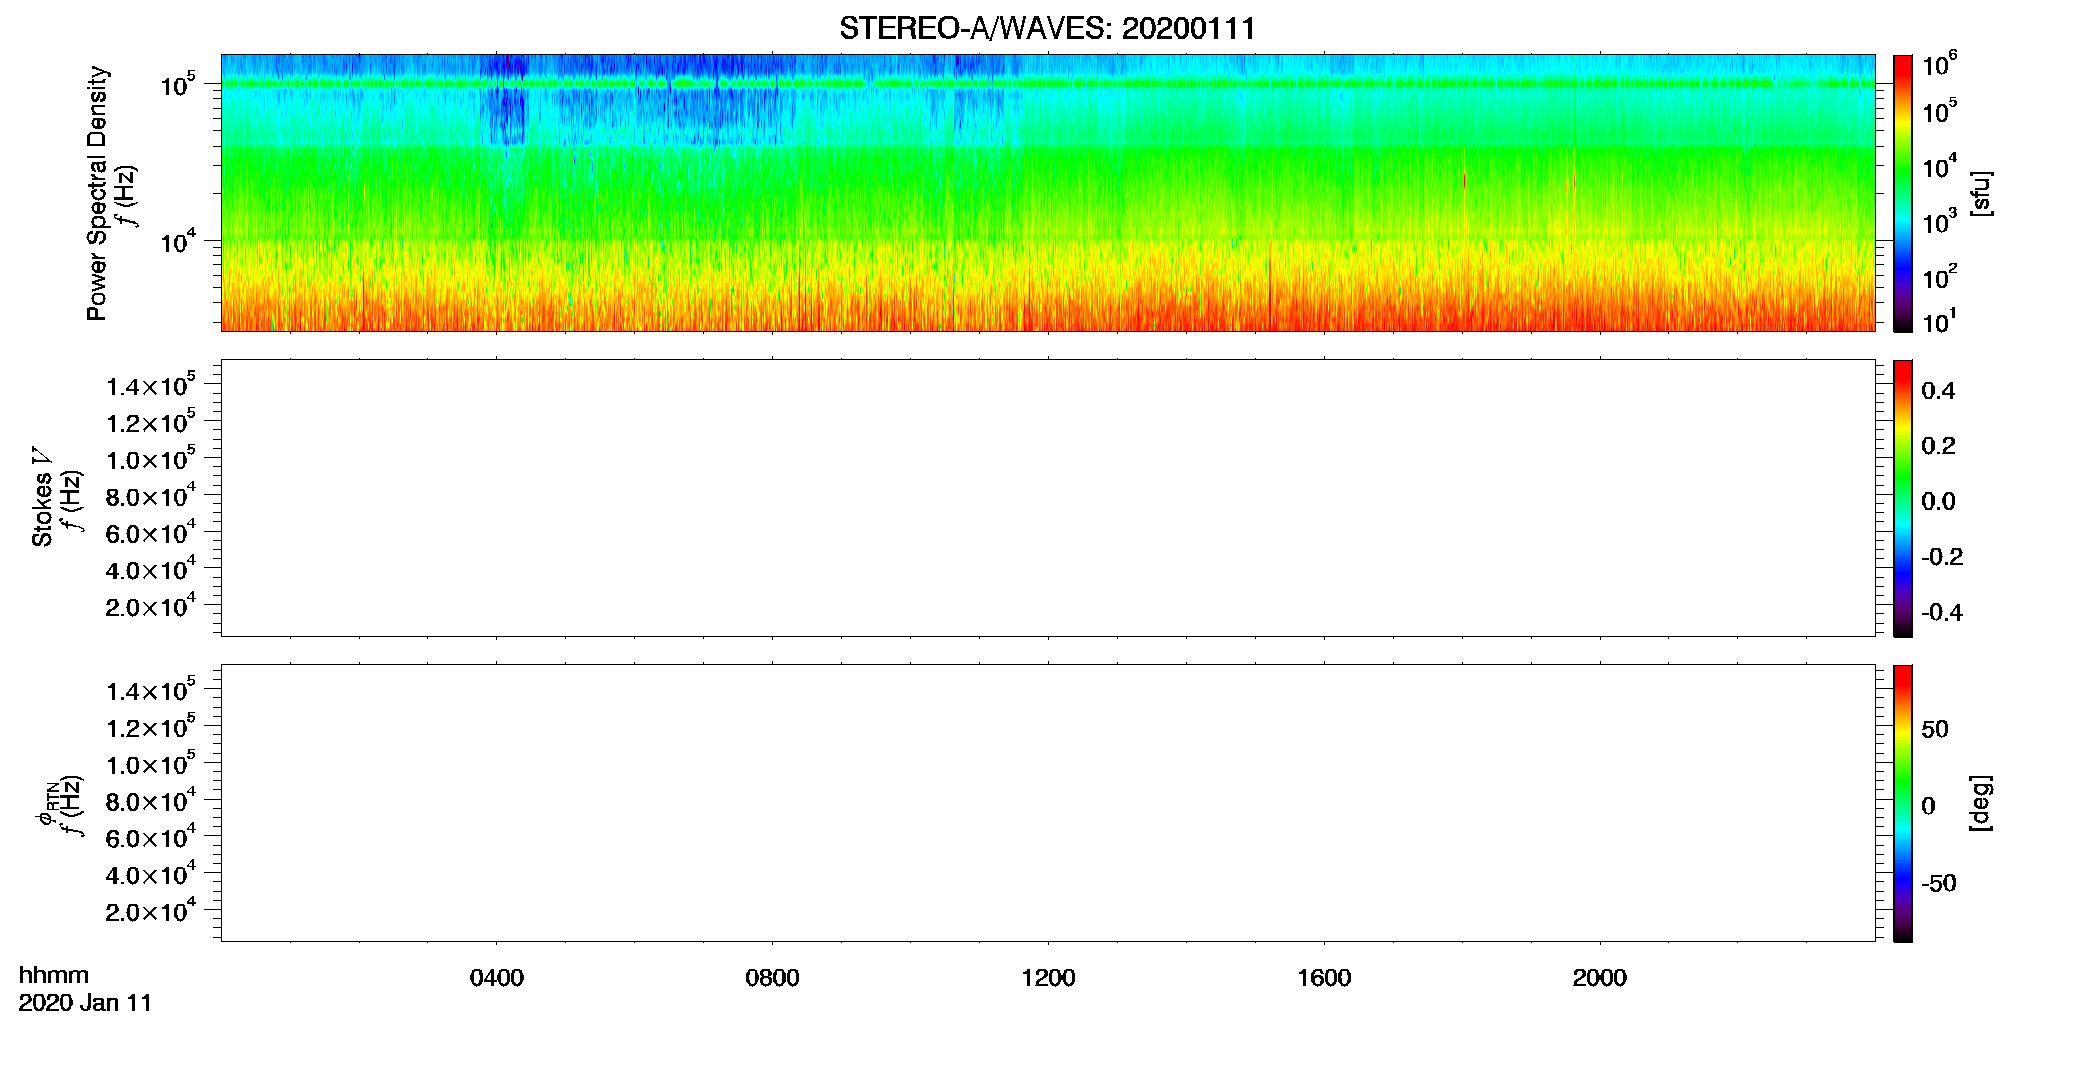The image size is (2096, 1080).
Task: Click the 2020 Jan 11 date label
Action: pos(85,1003)
